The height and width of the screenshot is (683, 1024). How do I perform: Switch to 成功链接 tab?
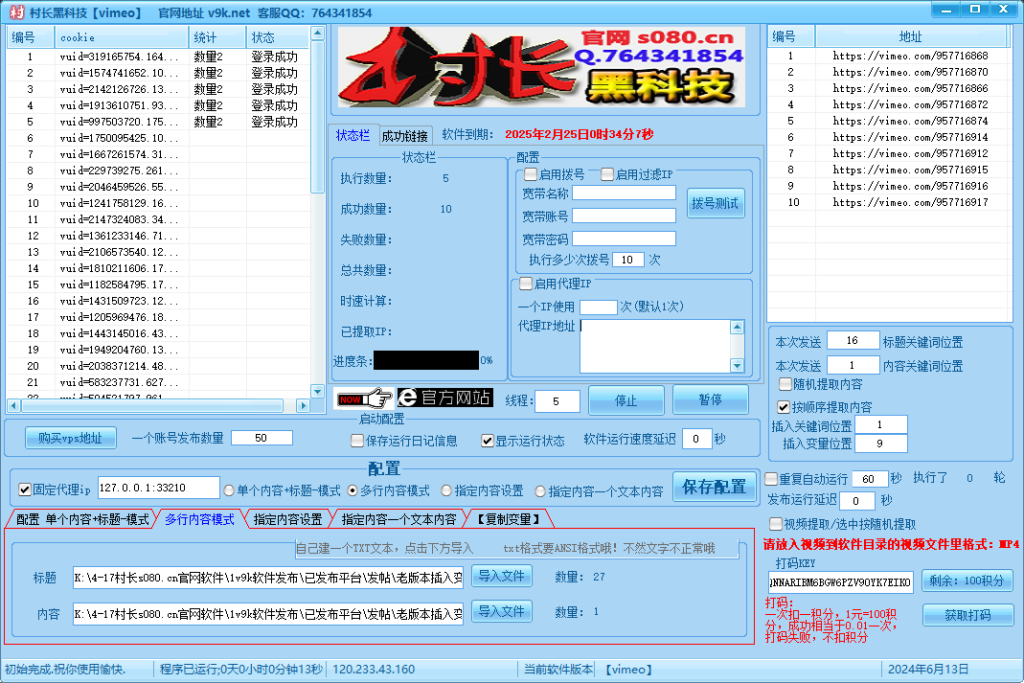[405, 136]
